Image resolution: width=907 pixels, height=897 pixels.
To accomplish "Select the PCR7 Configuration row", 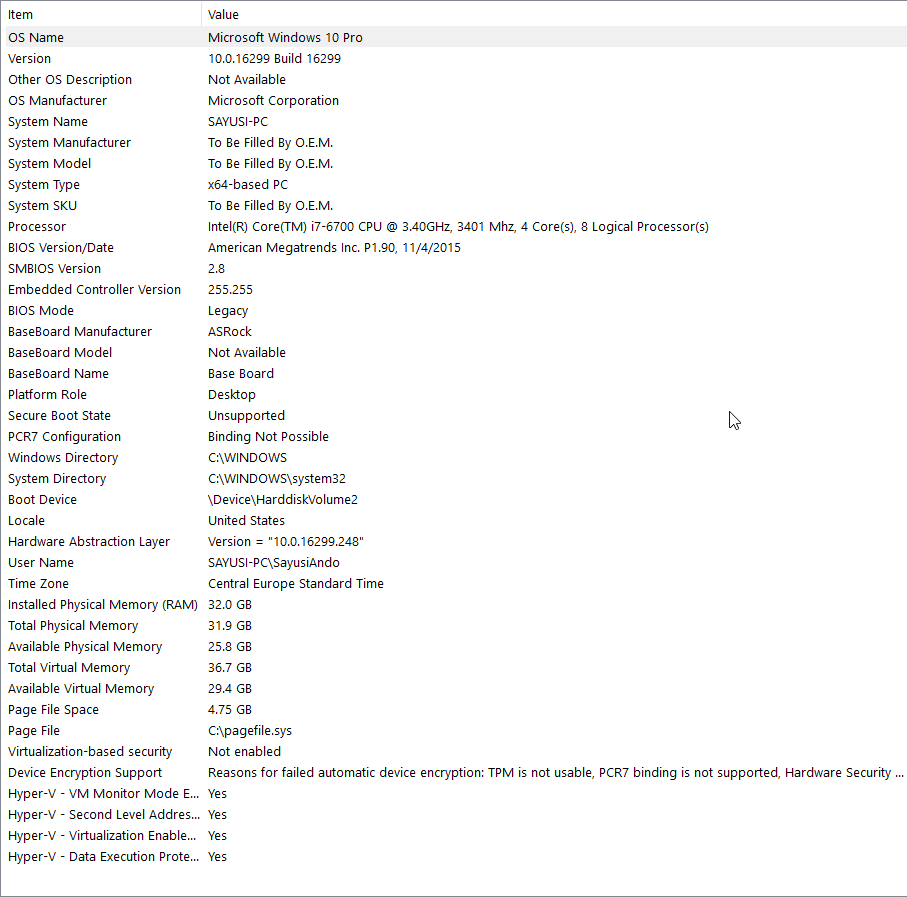I will coord(456,437).
